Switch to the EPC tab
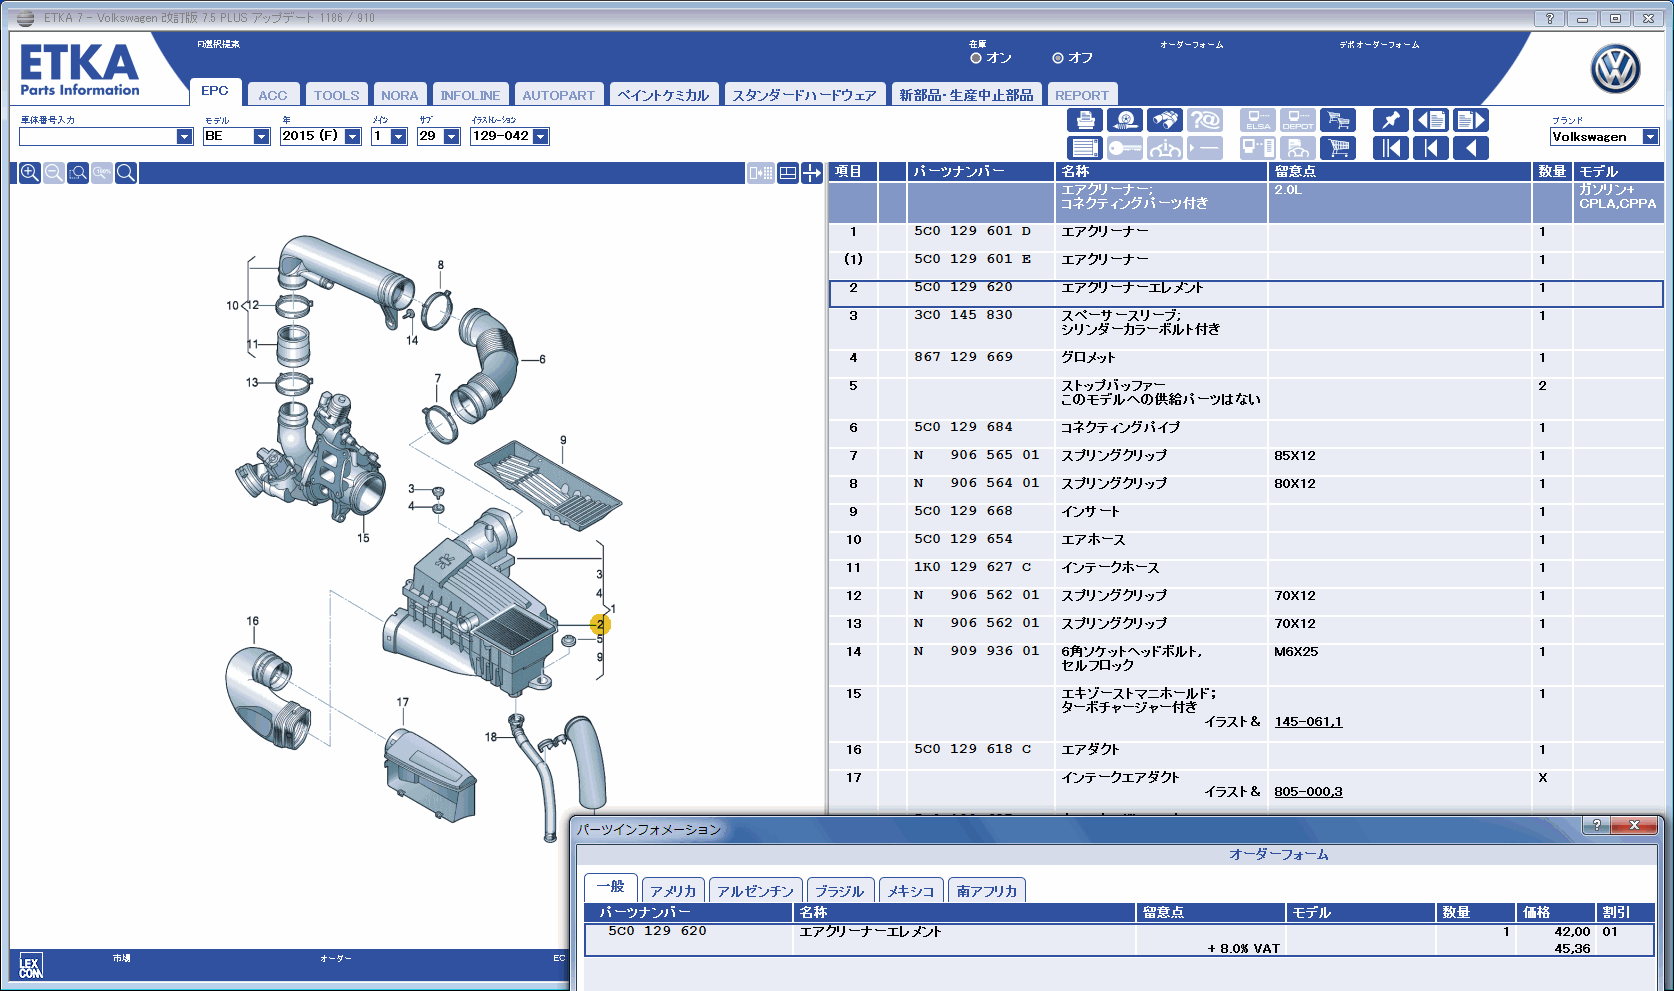 (x=215, y=91)
